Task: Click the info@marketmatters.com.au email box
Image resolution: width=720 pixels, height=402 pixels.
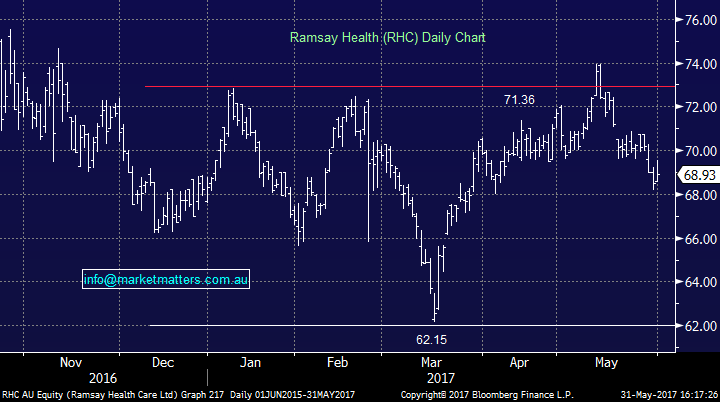Action: (x=166, y=279)
